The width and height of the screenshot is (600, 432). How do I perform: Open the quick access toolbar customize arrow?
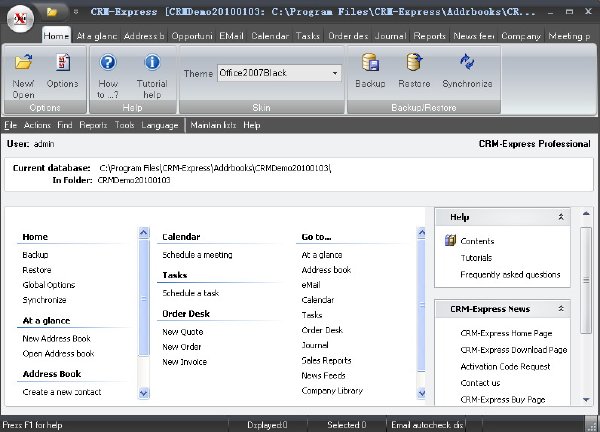(x=76, y=12)
